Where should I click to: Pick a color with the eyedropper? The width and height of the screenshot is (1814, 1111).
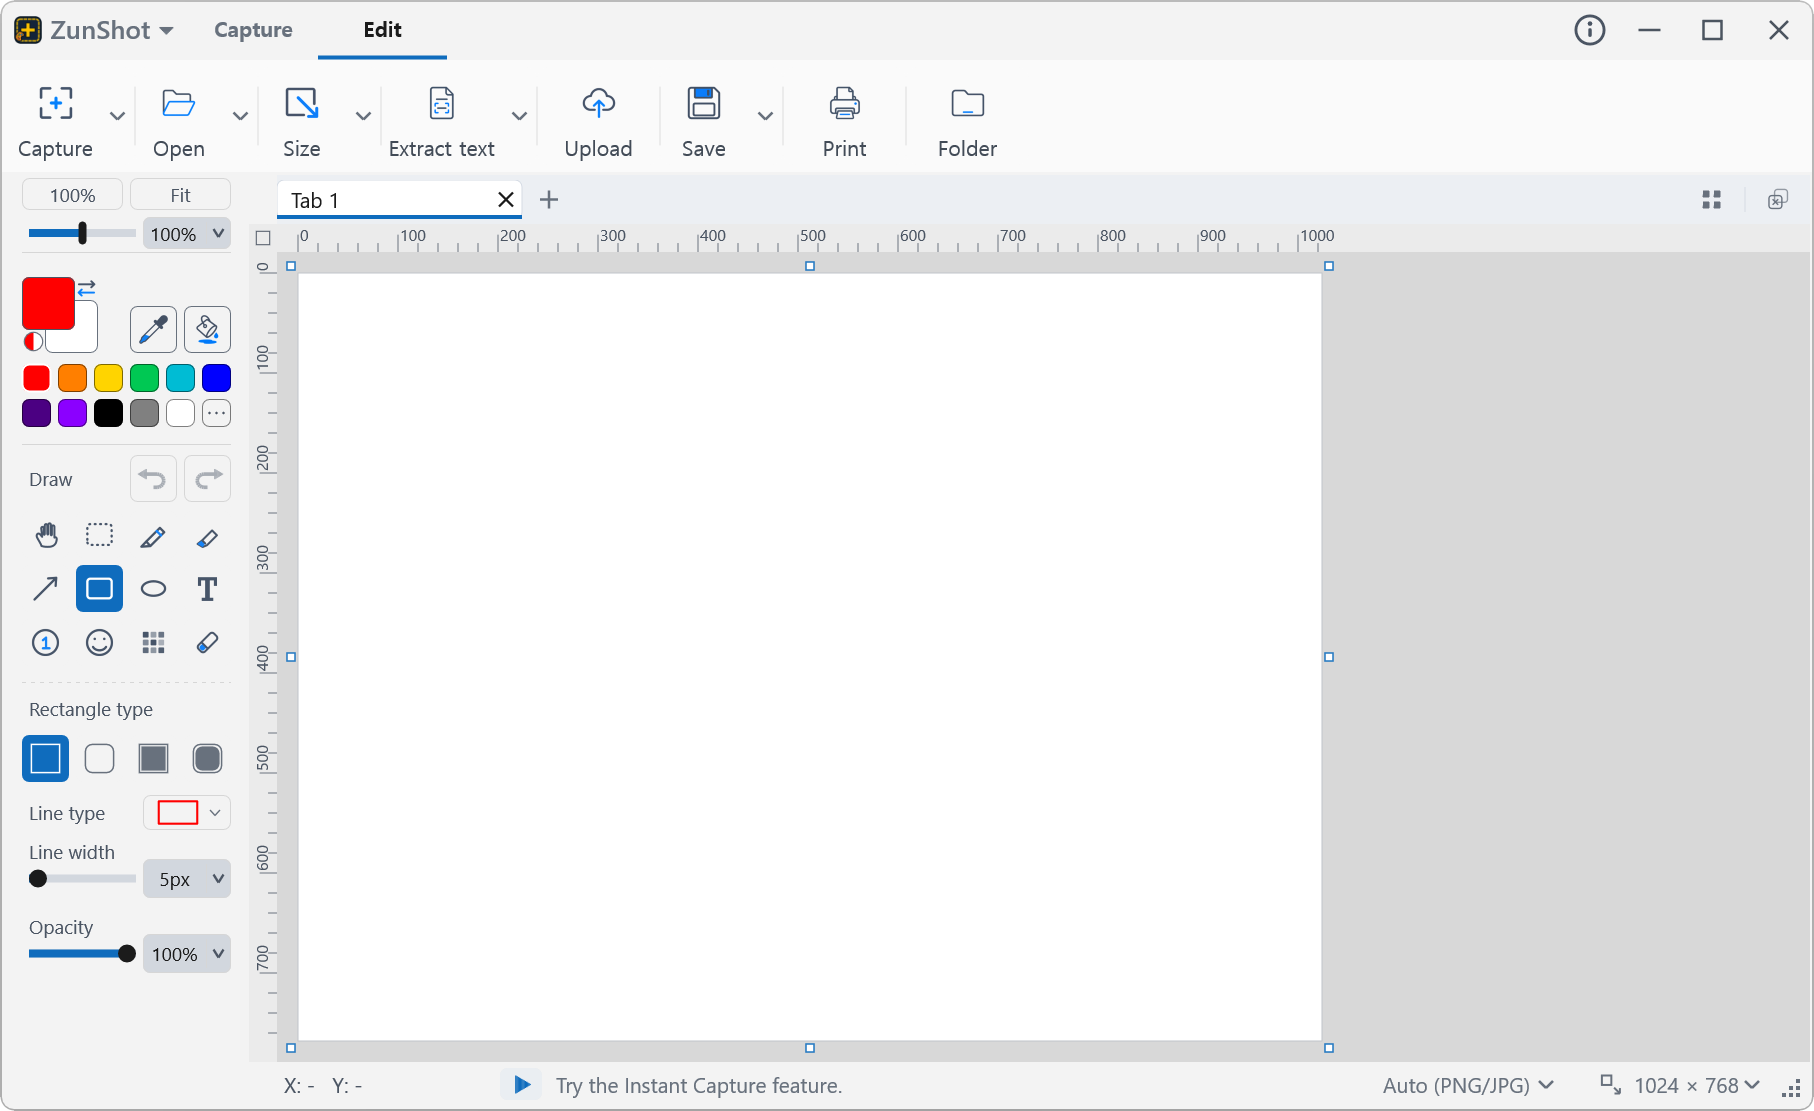(x=153, y=330)
